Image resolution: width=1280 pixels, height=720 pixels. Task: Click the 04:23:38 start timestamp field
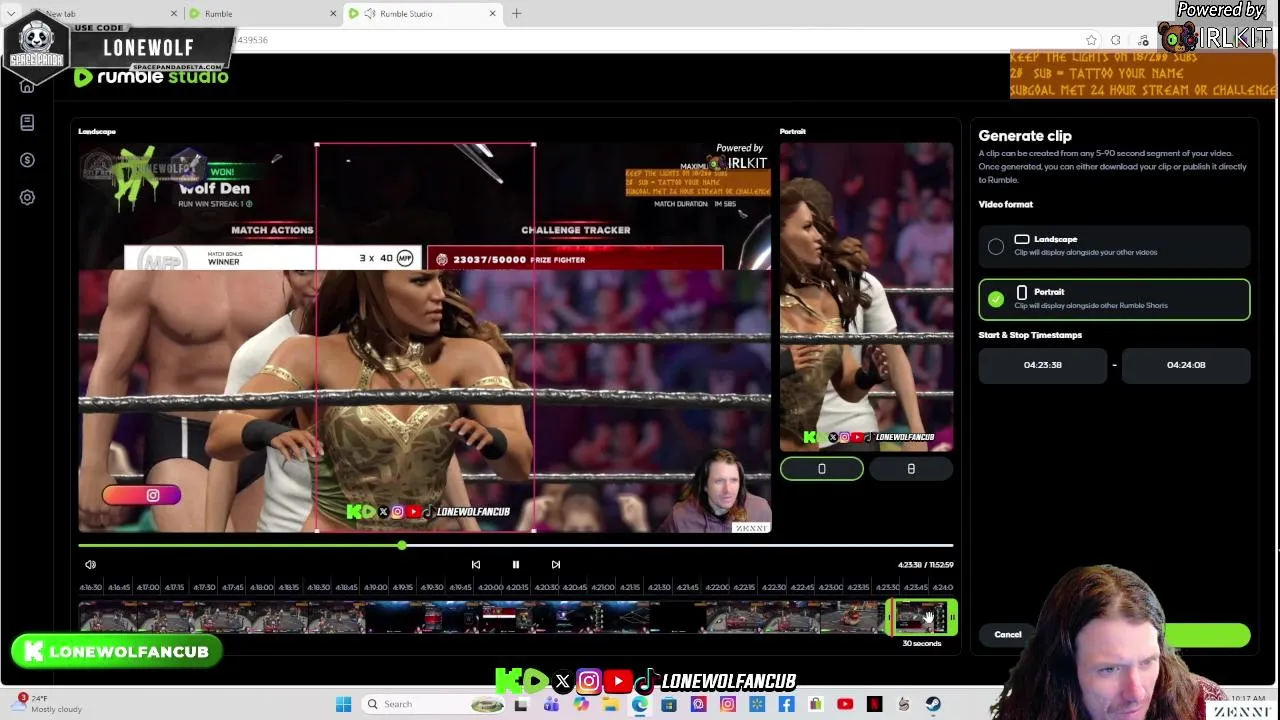pos(1042,365)
